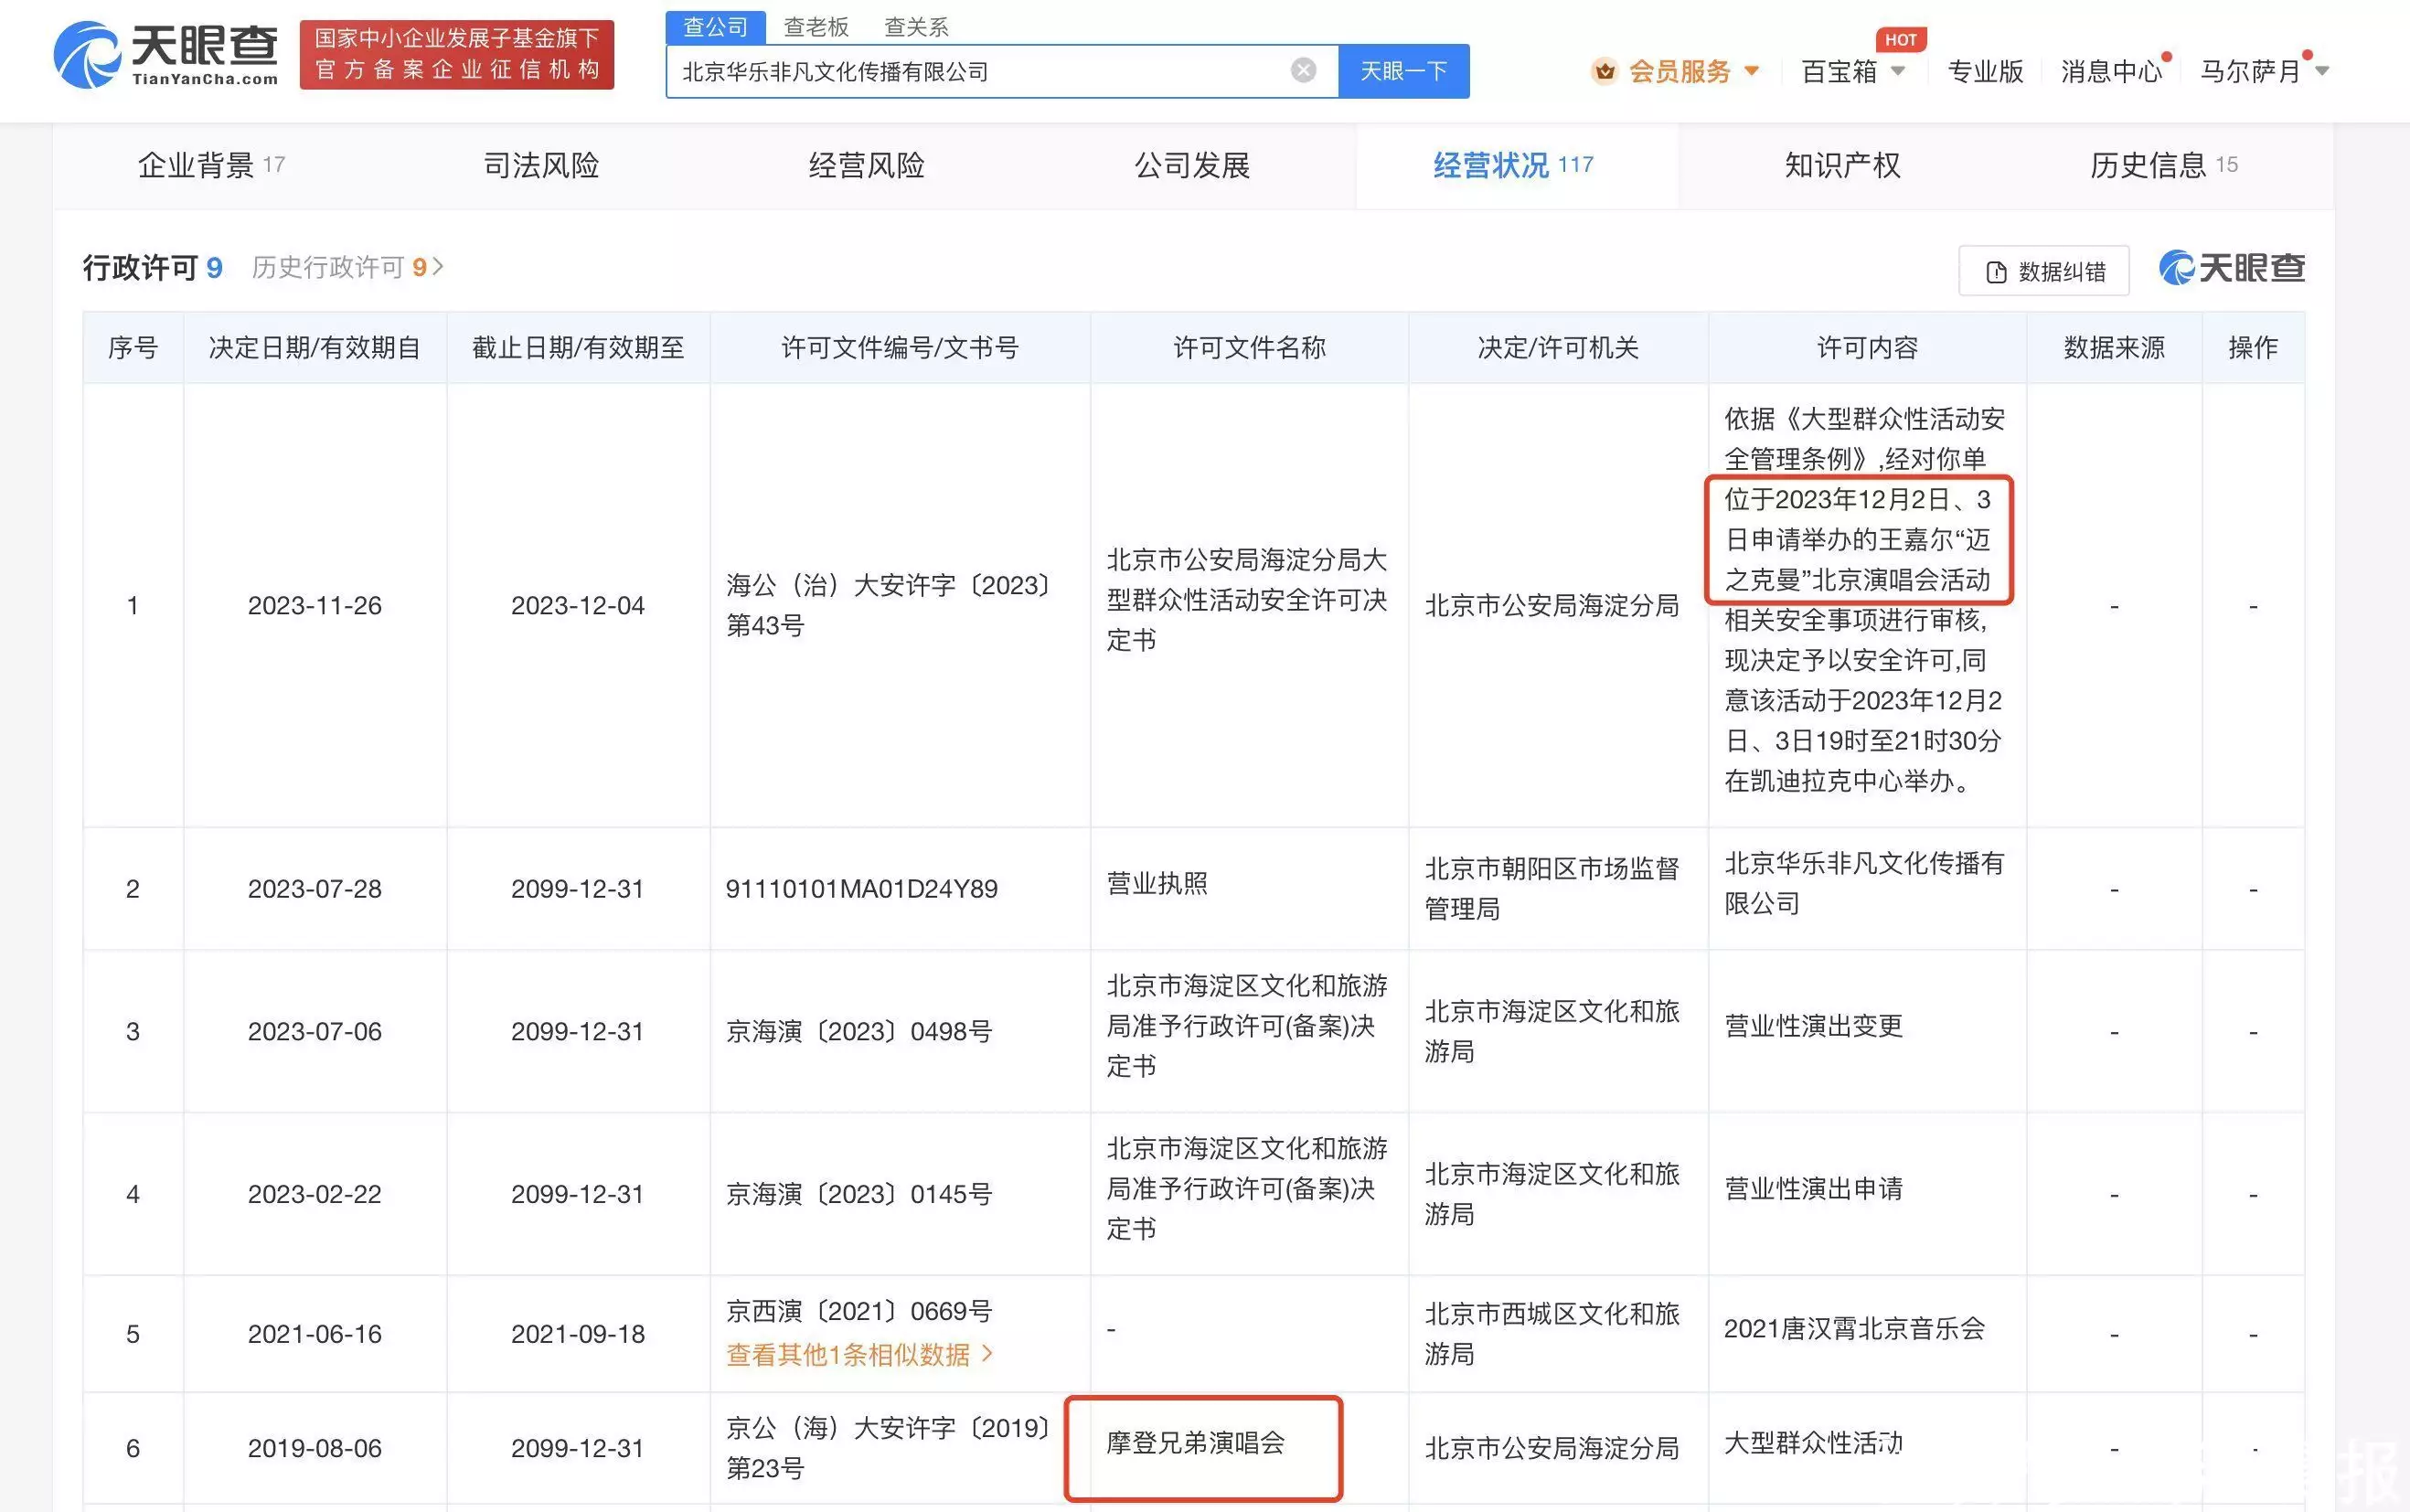Open the user menu arrow next to 马尔萨月
This screenshot has width=2410, height=1512.
[2322, 71]
